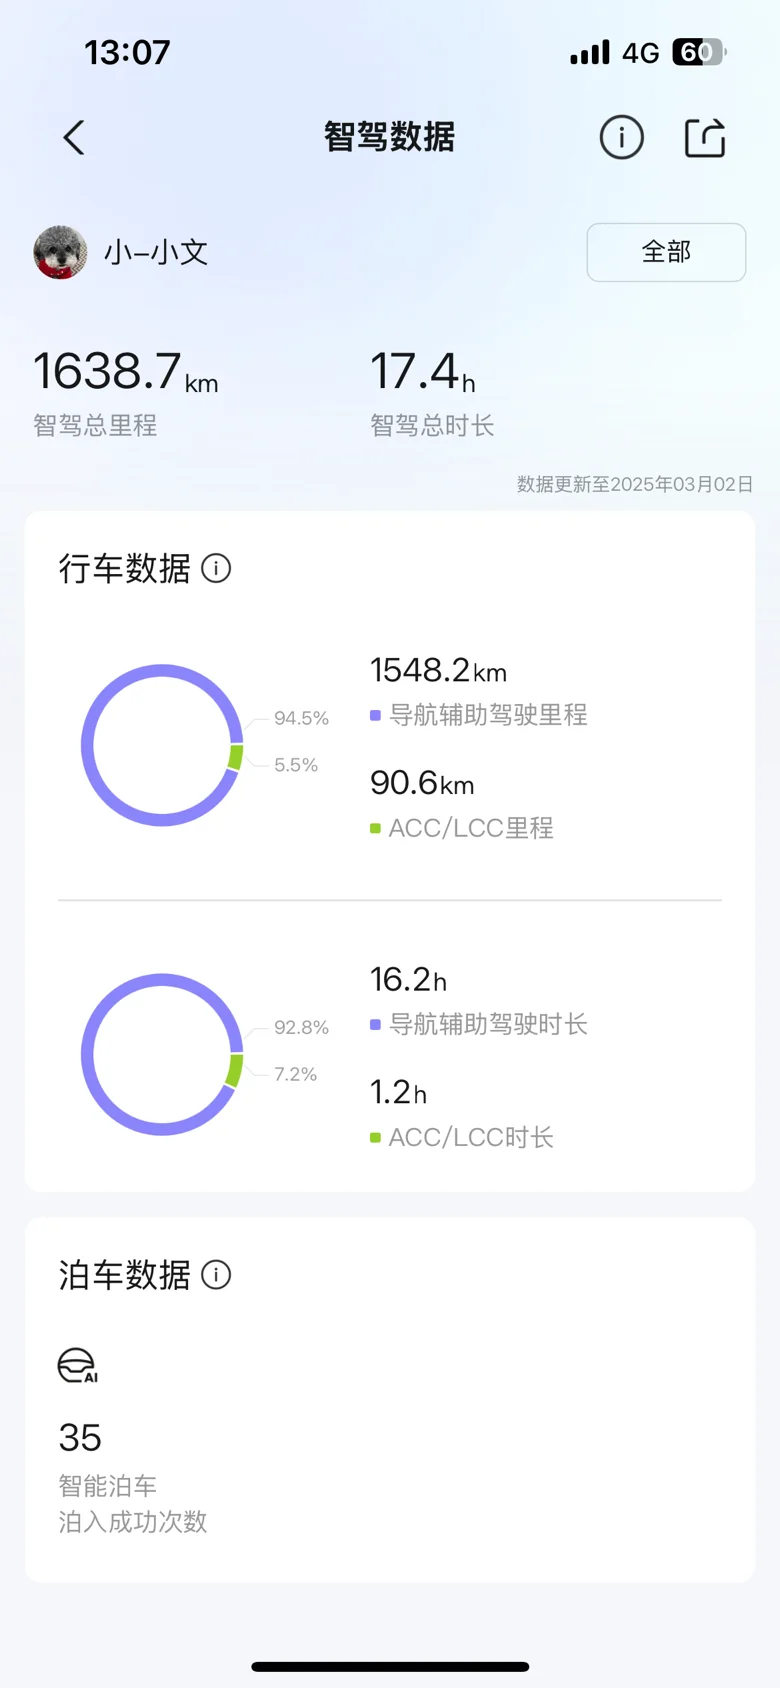This screenshot has width=780, height=1688.
Task: Select the purple 导航辅助驾驶里程 legend square
Action: pos(375,715)
